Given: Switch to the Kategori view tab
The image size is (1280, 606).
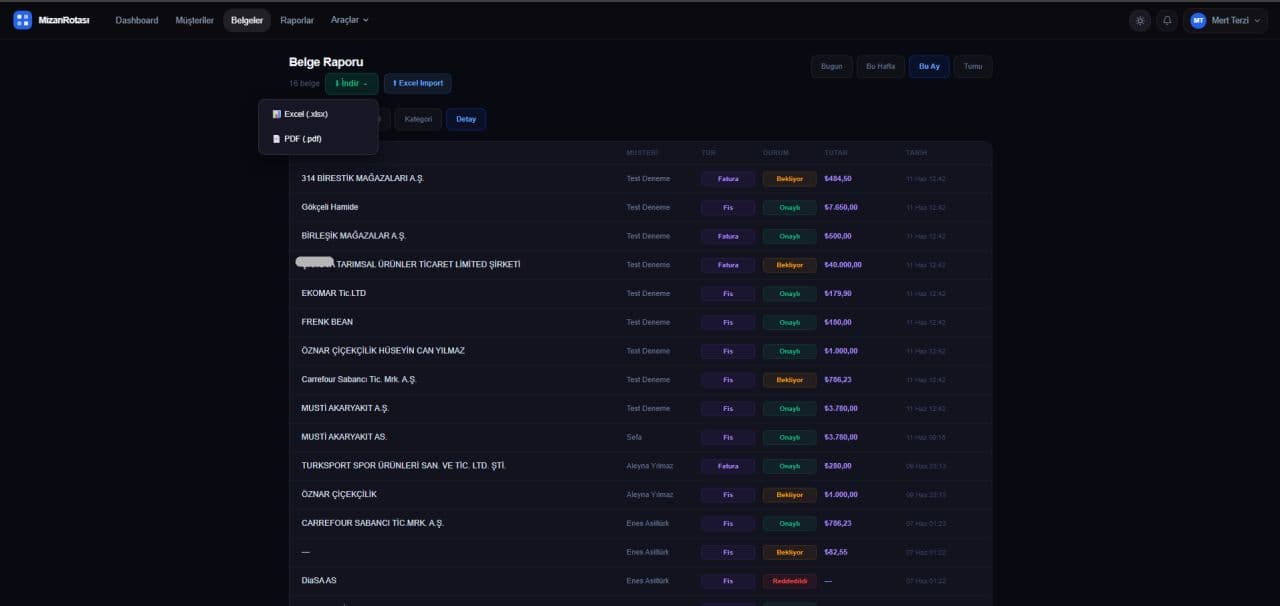Looking at the screenshot, I should 418,119.
